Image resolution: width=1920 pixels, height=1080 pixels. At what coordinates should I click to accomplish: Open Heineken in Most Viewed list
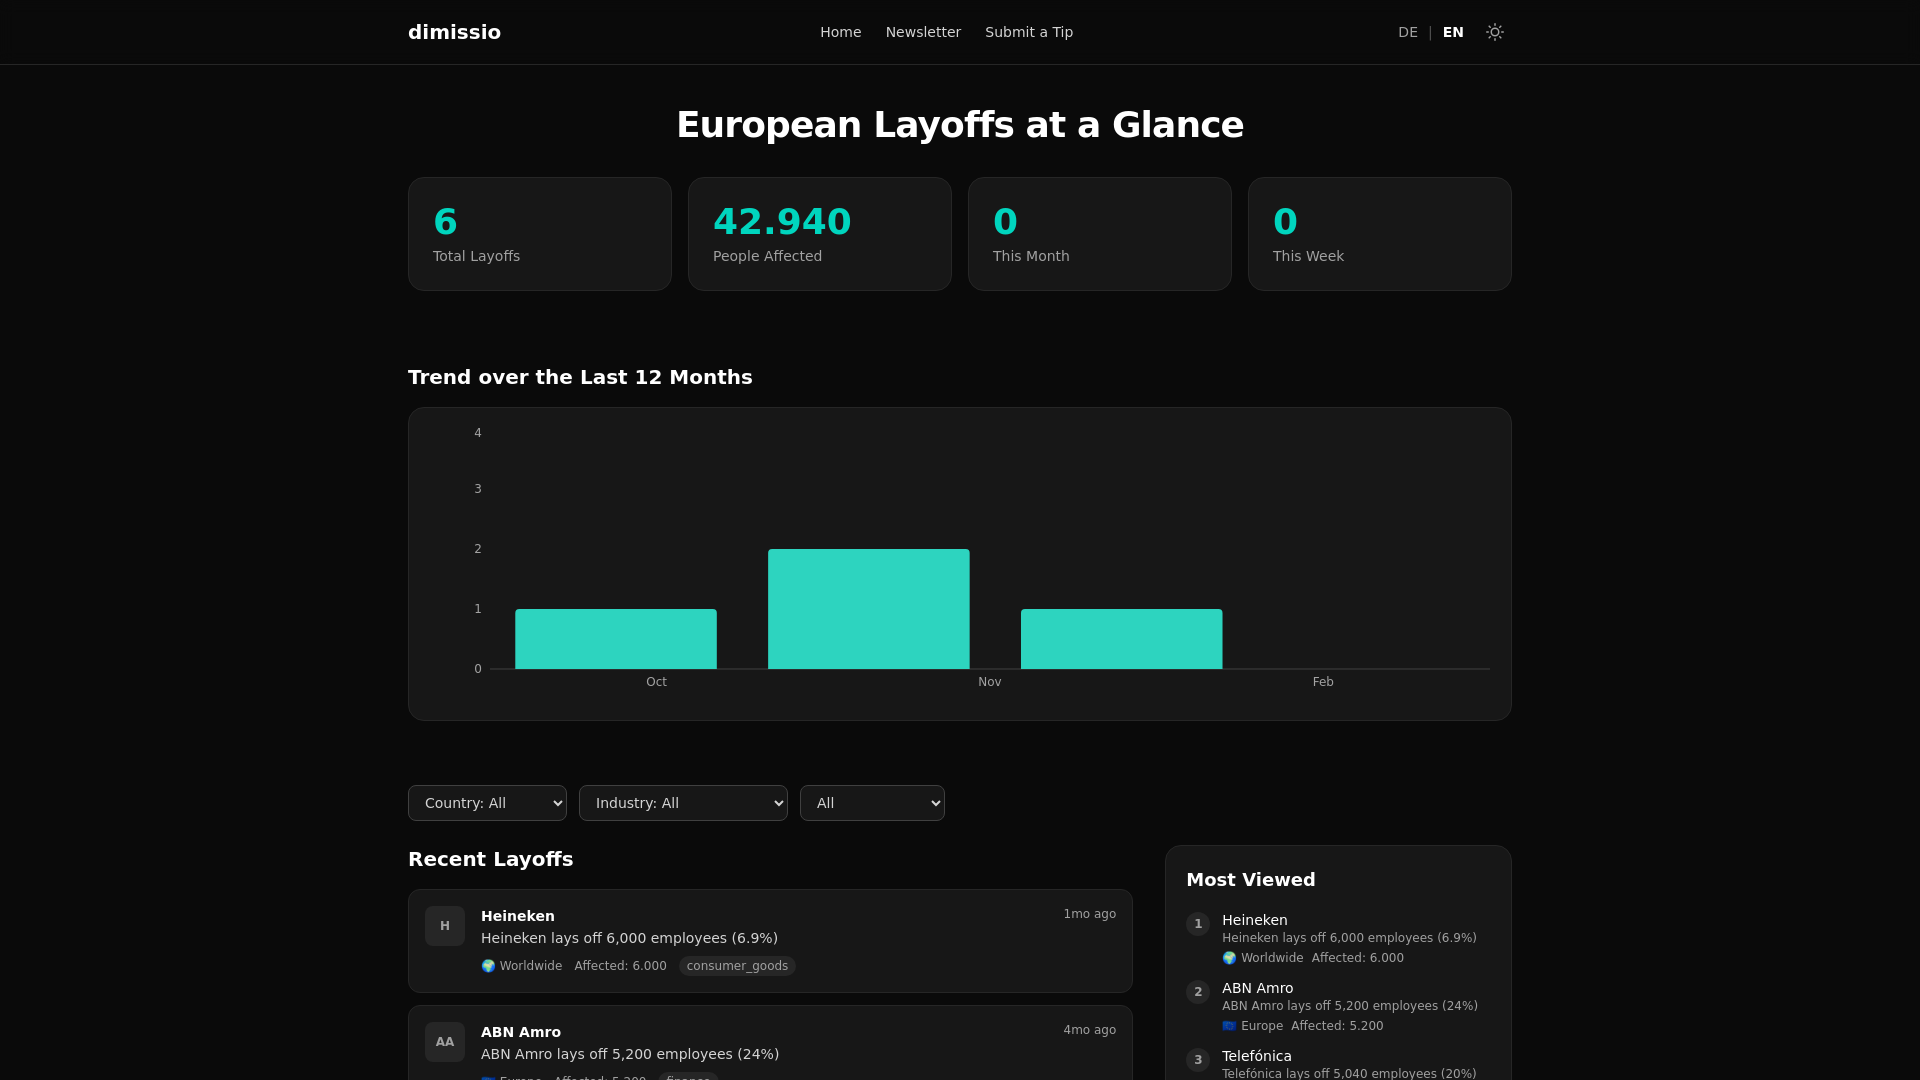tap(1255, 920)
